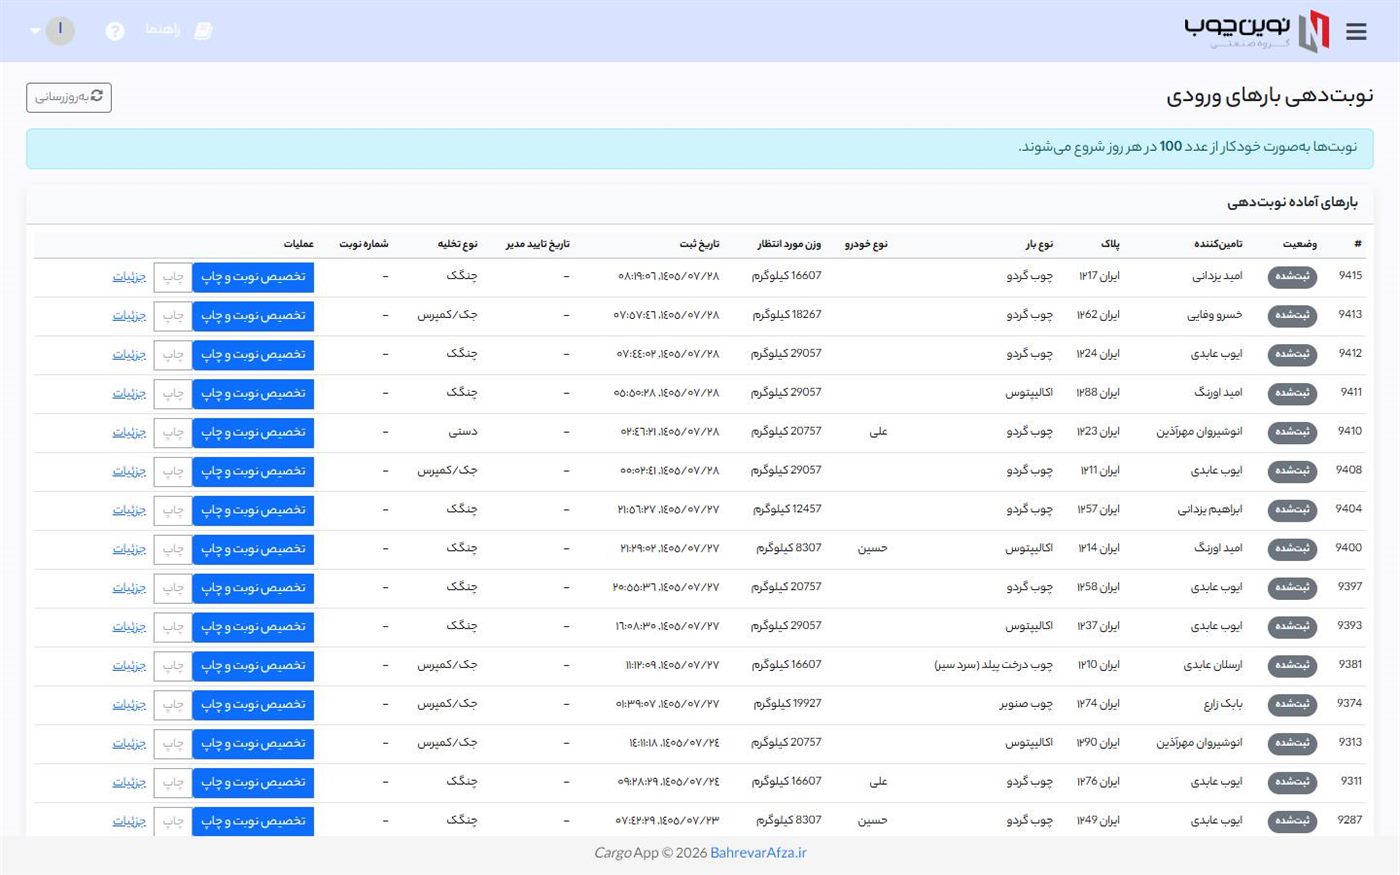Open جزئیات details for row 9415
Screen dimensions: 1400x875
129,277
